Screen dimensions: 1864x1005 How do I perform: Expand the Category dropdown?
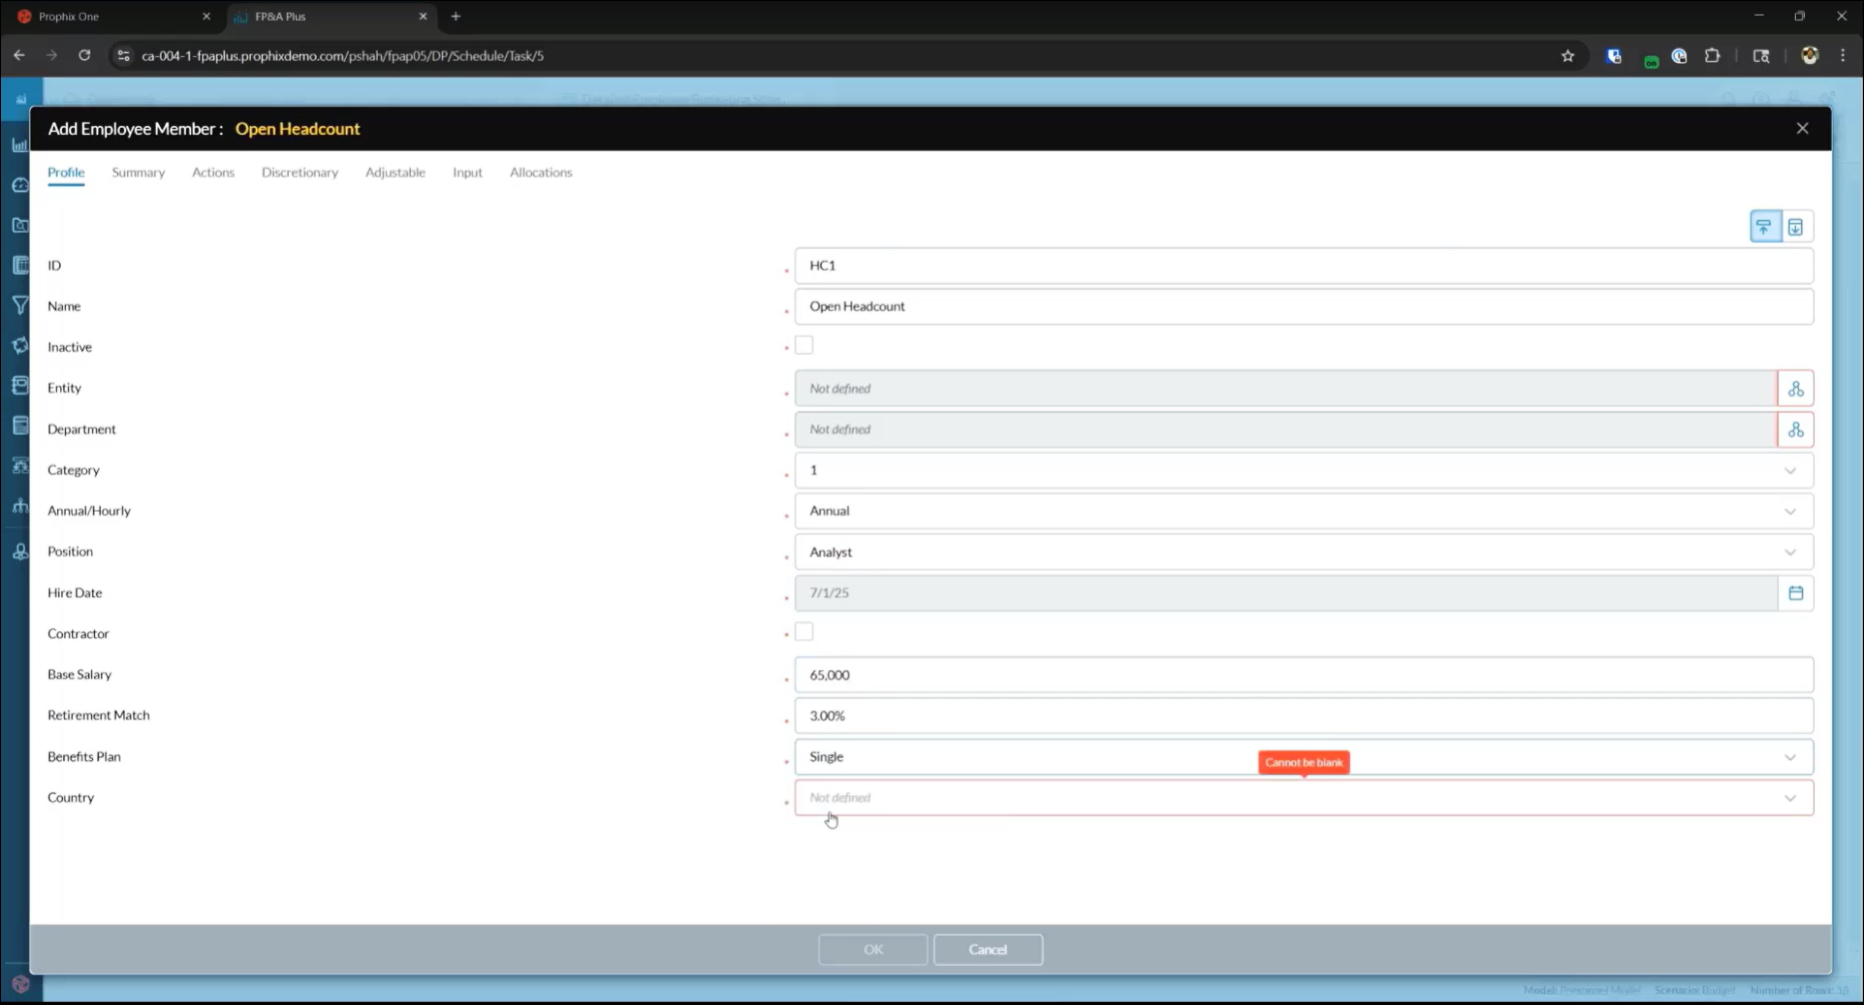(x=1789, y=471)
